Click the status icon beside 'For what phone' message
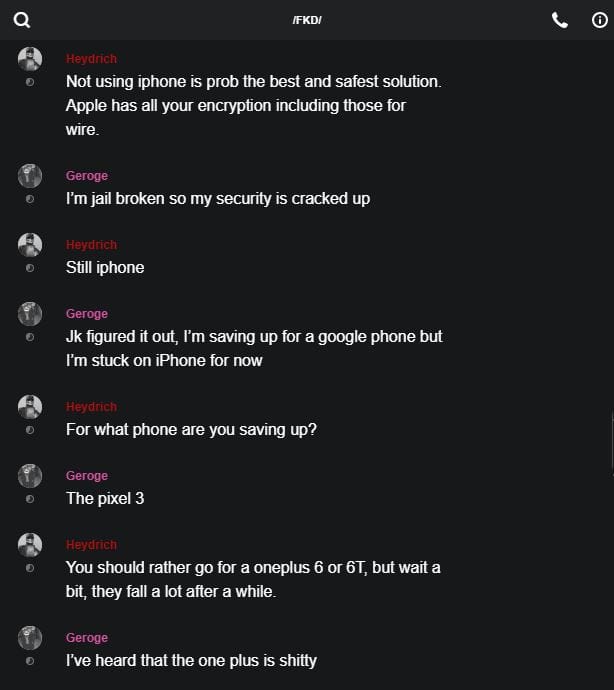This screenshot has width=614, height=690. pos(30,430)
